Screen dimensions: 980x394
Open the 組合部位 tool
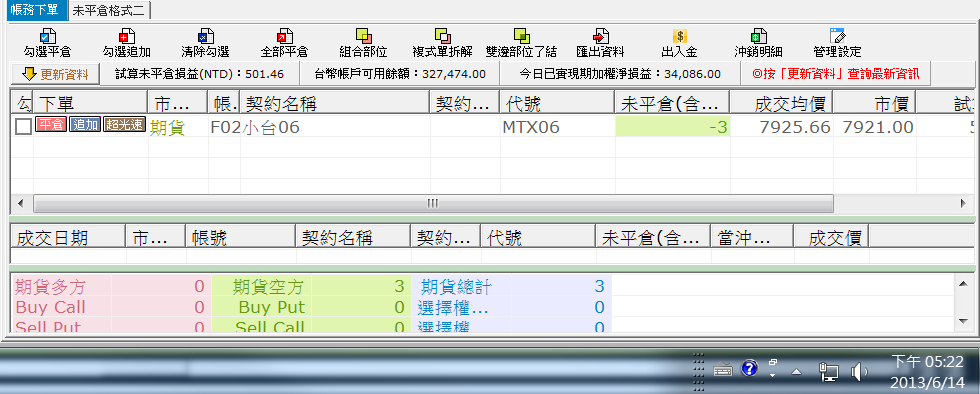(363, 36)
